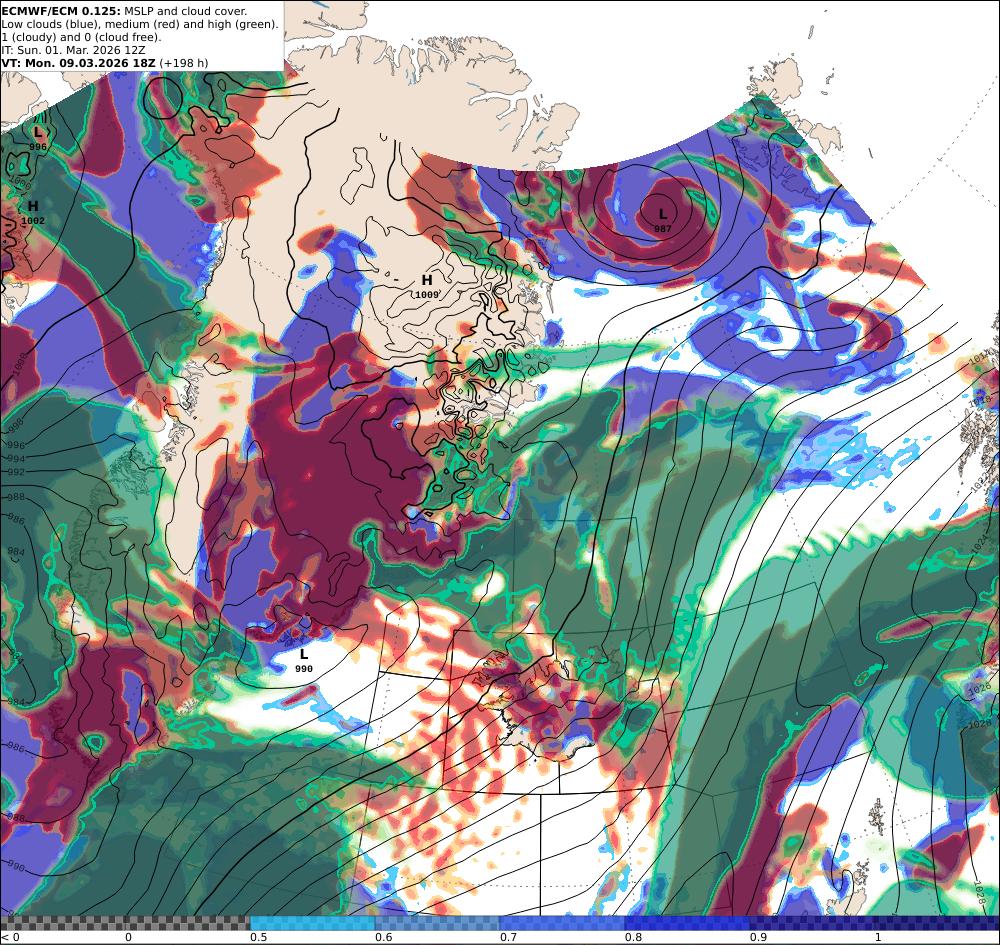
Task: Click the low pressure marker "L 987"
Action: coord(663,220)
